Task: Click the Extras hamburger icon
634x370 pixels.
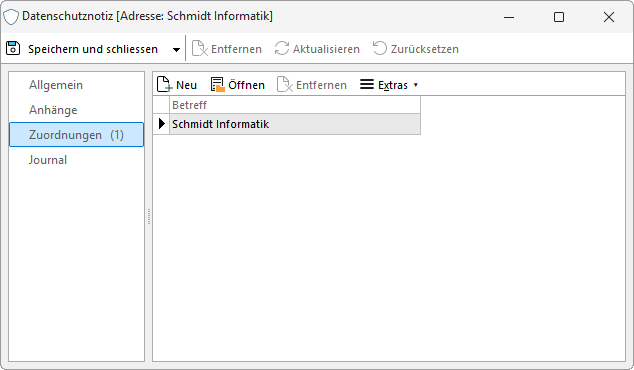Action: click(x=367, y=84)
